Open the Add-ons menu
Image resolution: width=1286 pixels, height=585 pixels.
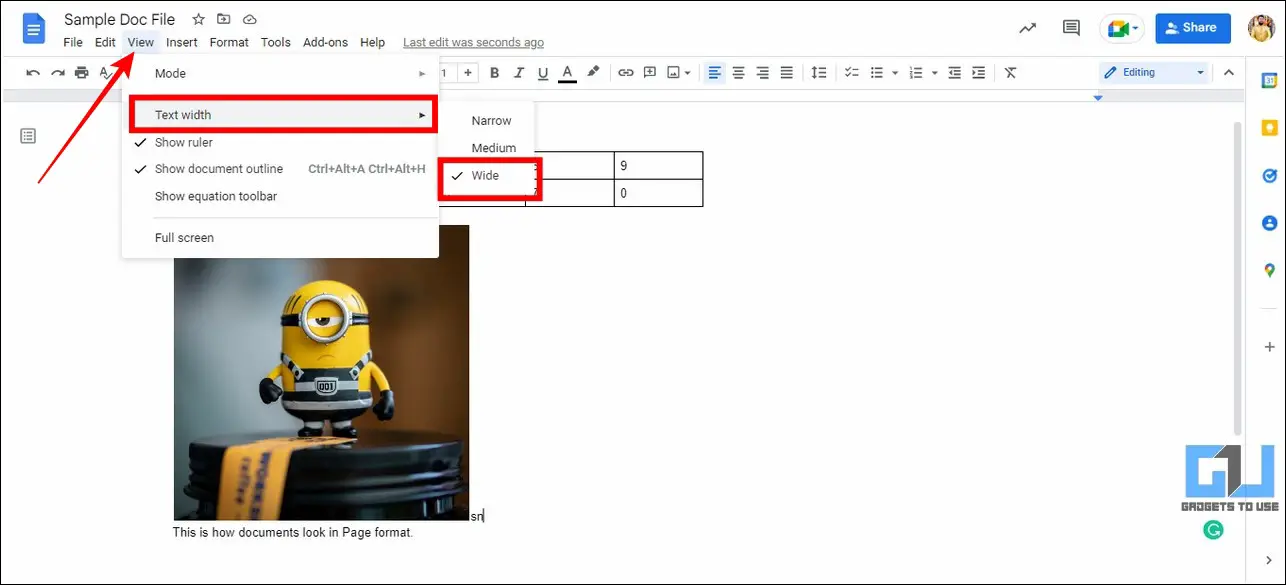[326, 42]
